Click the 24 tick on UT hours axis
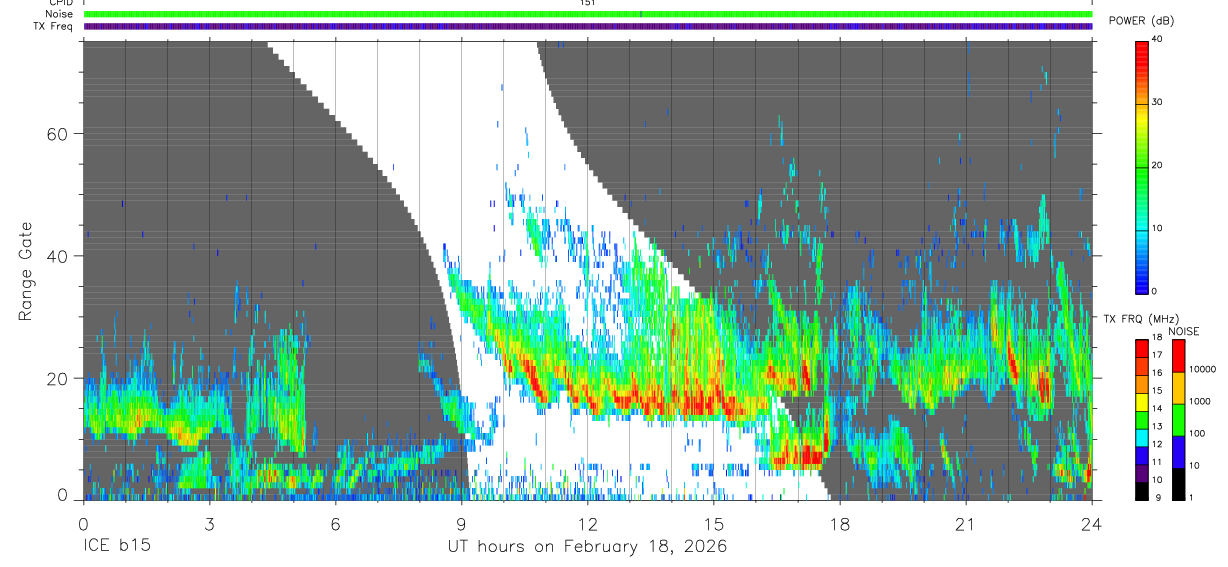This screenshot has height=567, width=1228. click(x=1092, y=524)
